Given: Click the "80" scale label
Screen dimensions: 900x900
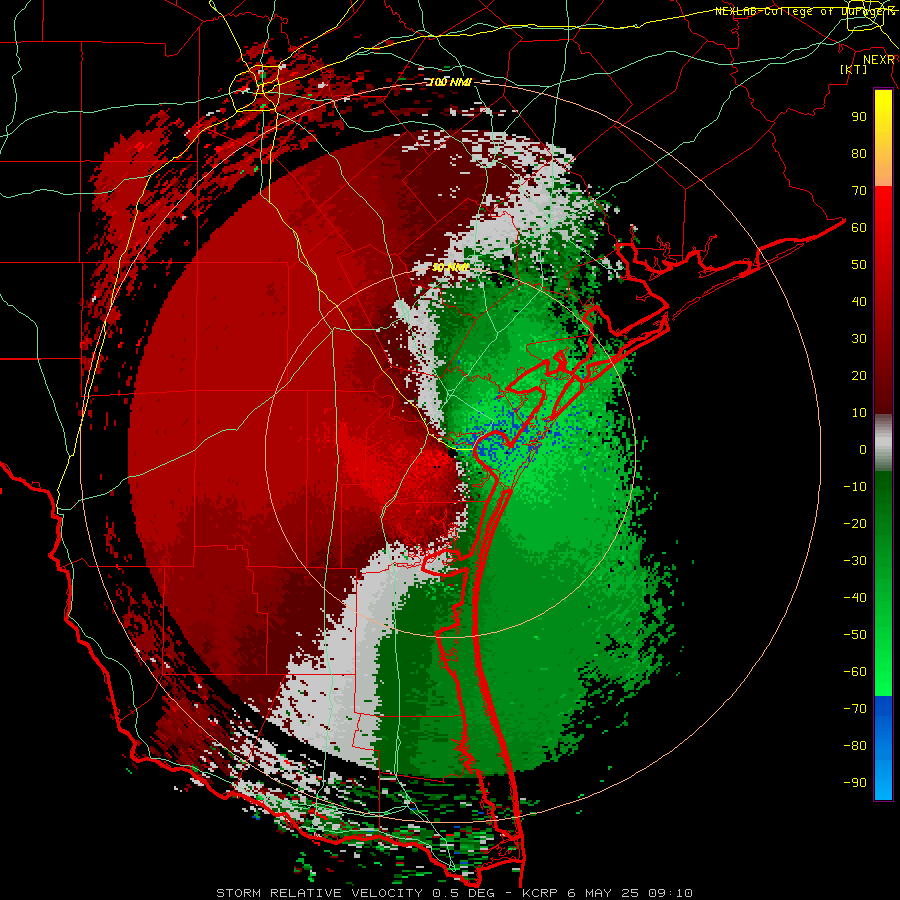Looking at the screenshot, I should 859,153.
